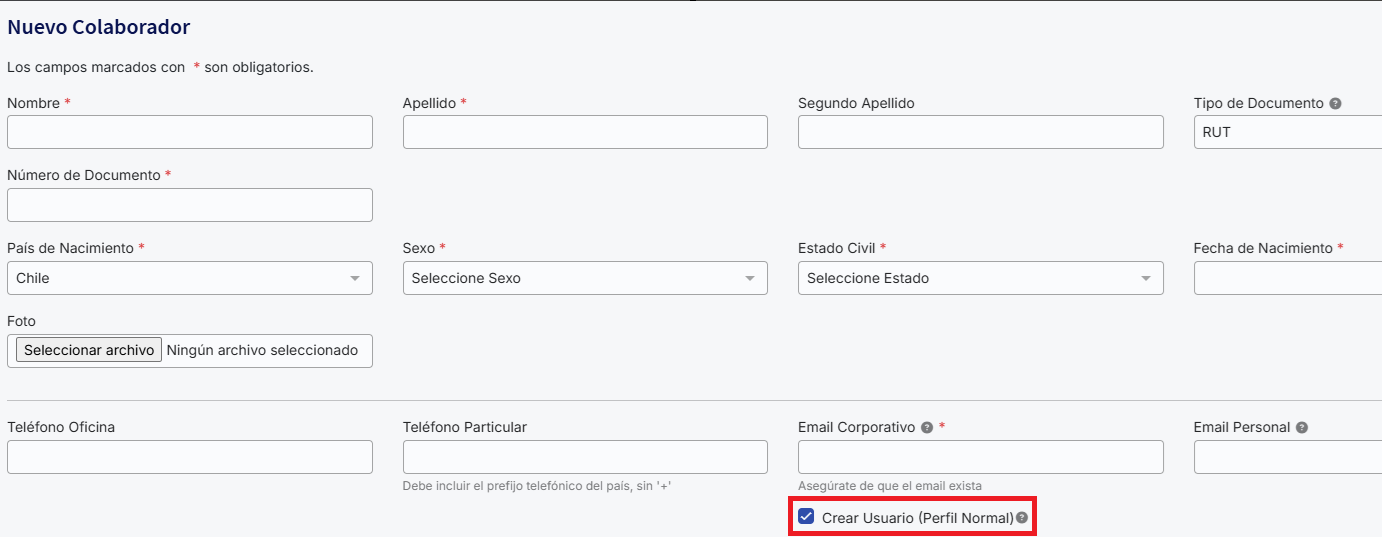This screenshot has width=1382, height=537.
Task: Open the Tipo de Documento RUT selector
Action: [x=1288, y=132]
